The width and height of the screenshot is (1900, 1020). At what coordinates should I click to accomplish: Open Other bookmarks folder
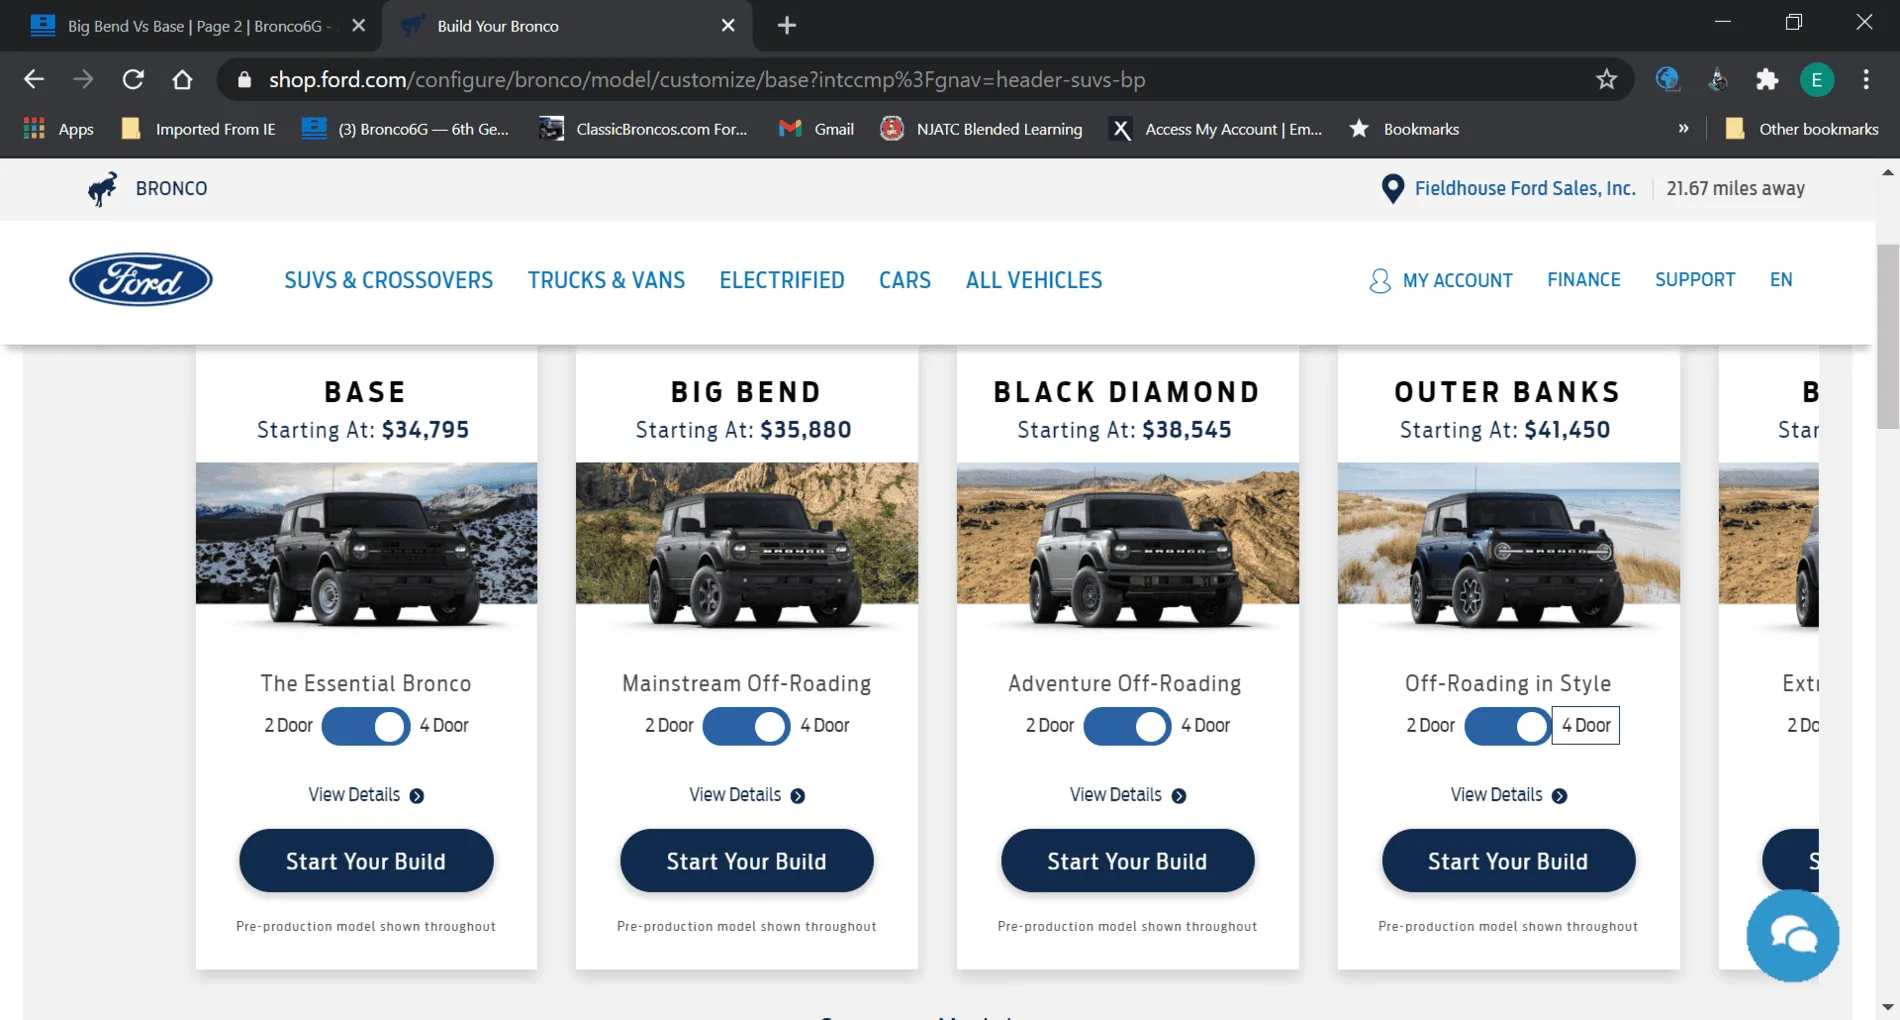[x=1802, y=129]
